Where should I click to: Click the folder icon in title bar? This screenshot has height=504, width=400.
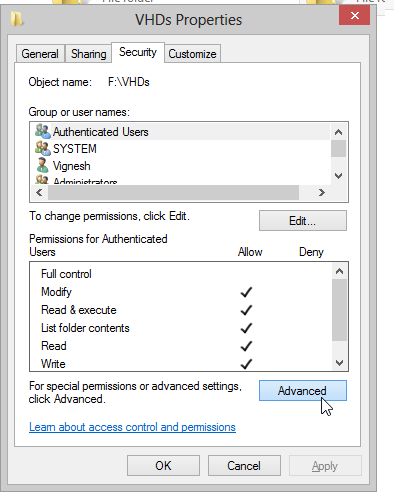(x=17, y=19)
